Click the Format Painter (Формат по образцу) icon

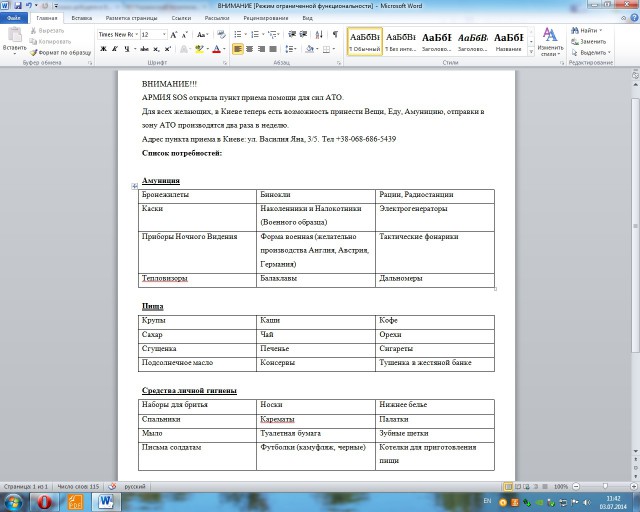[60, 52]
